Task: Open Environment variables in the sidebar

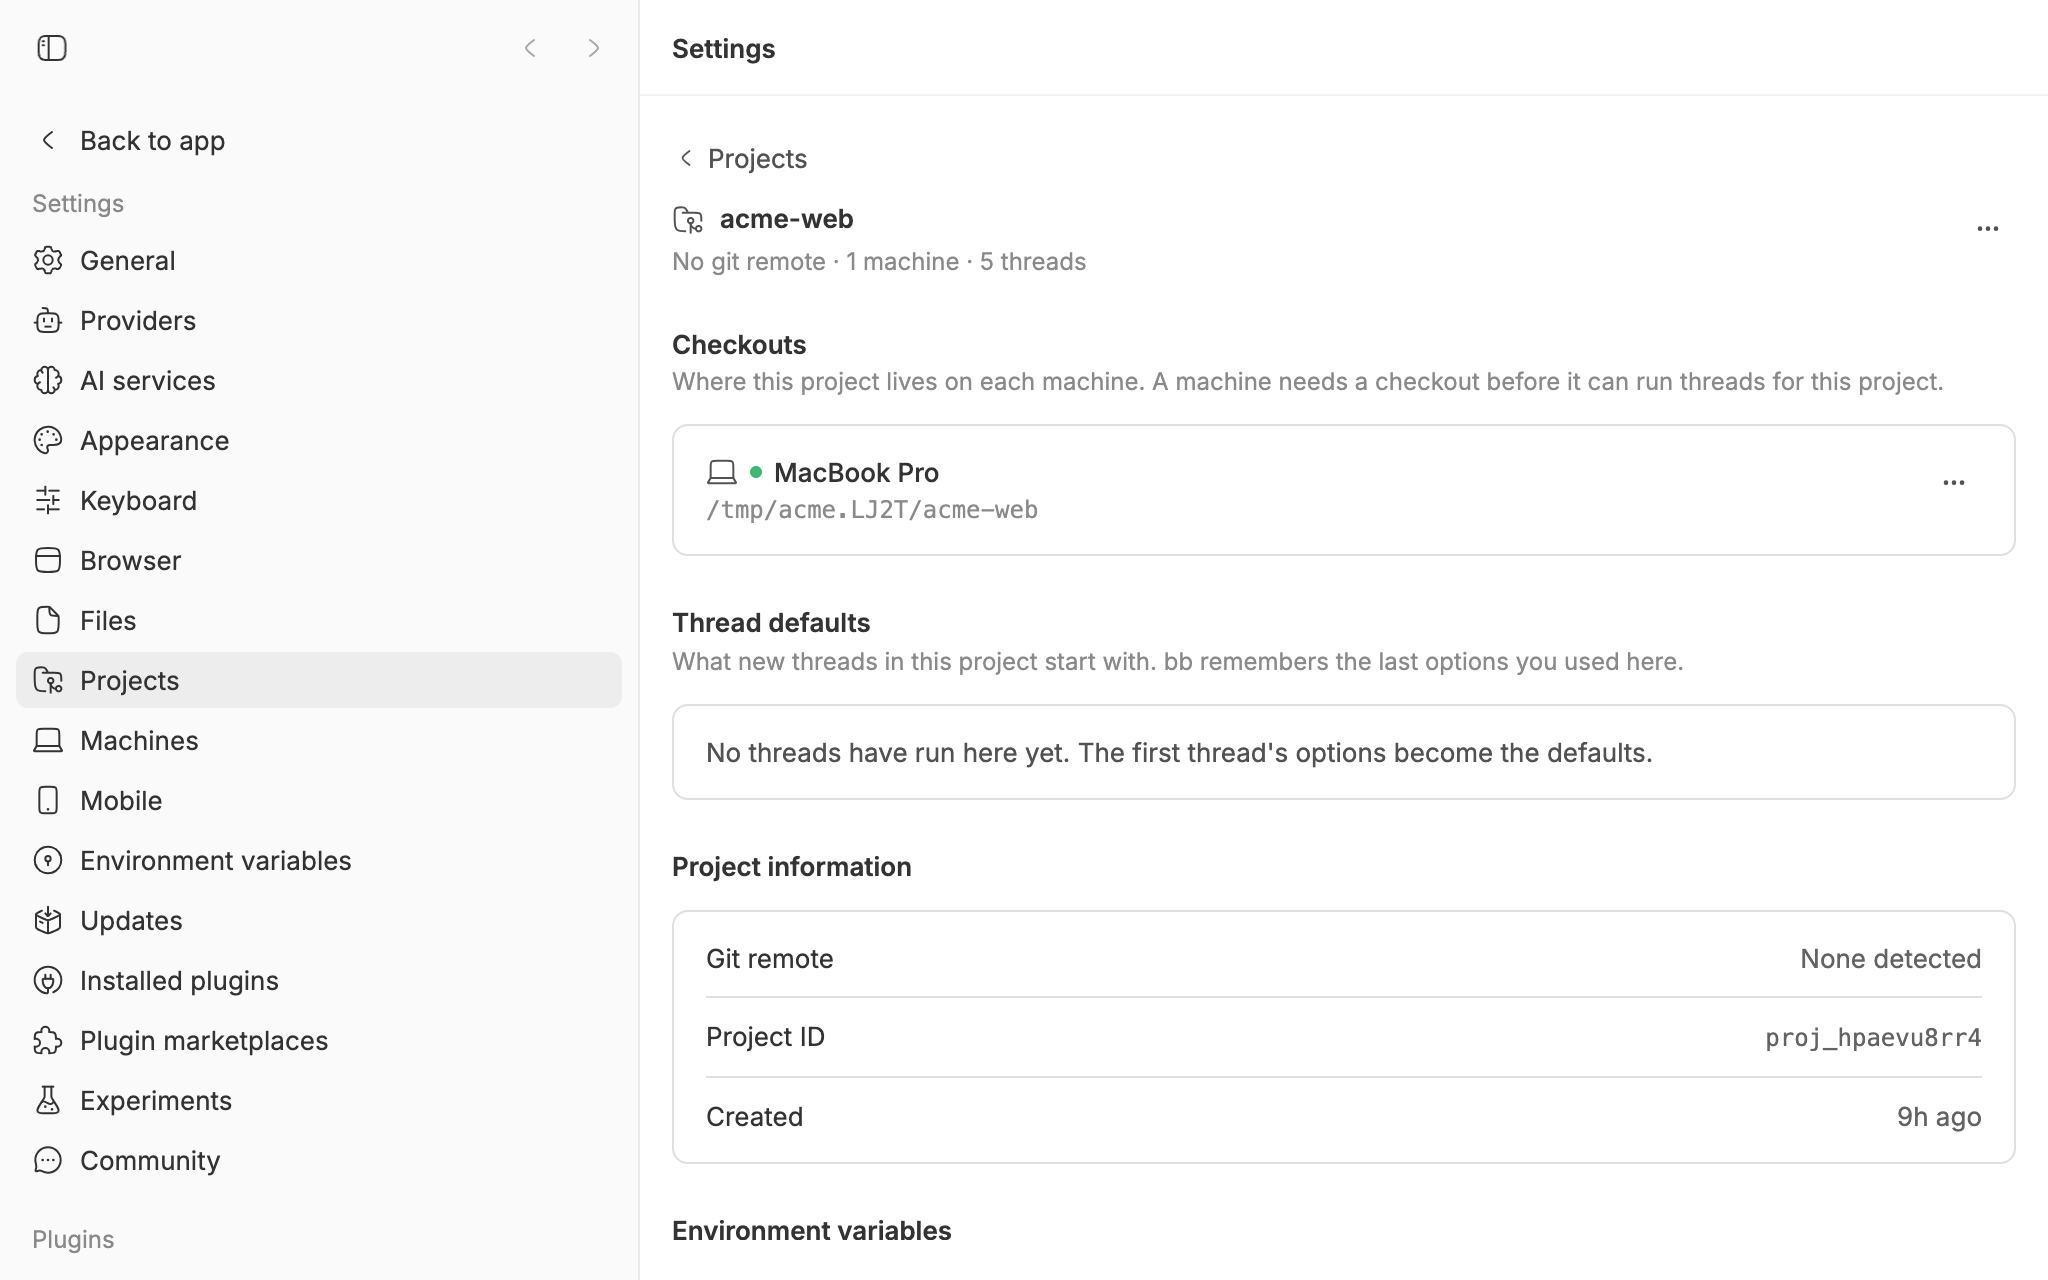Action: [x=319, y=860]
